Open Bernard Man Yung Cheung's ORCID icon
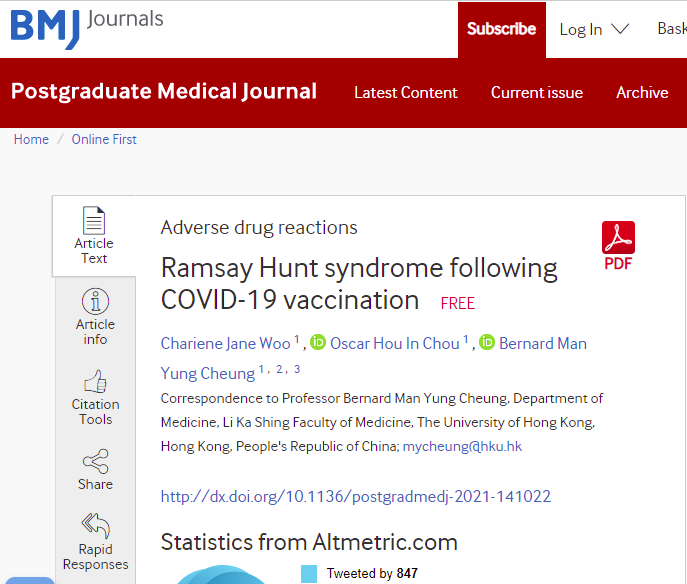 pos(487,342)
